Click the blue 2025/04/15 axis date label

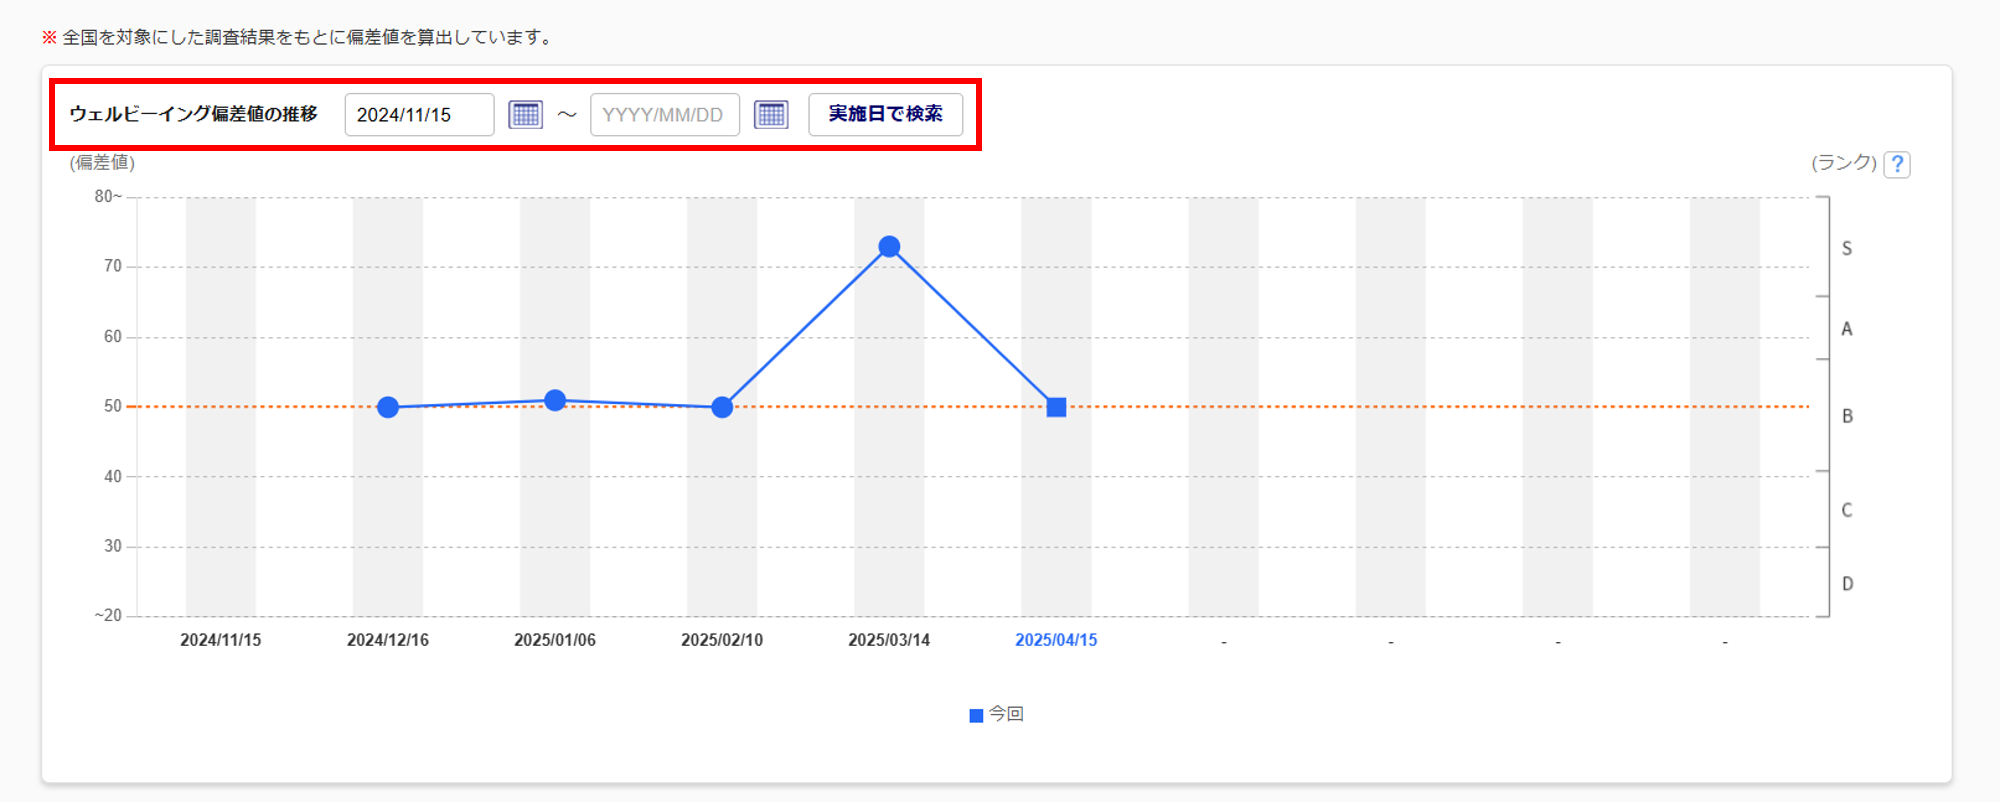(1056, 640)
